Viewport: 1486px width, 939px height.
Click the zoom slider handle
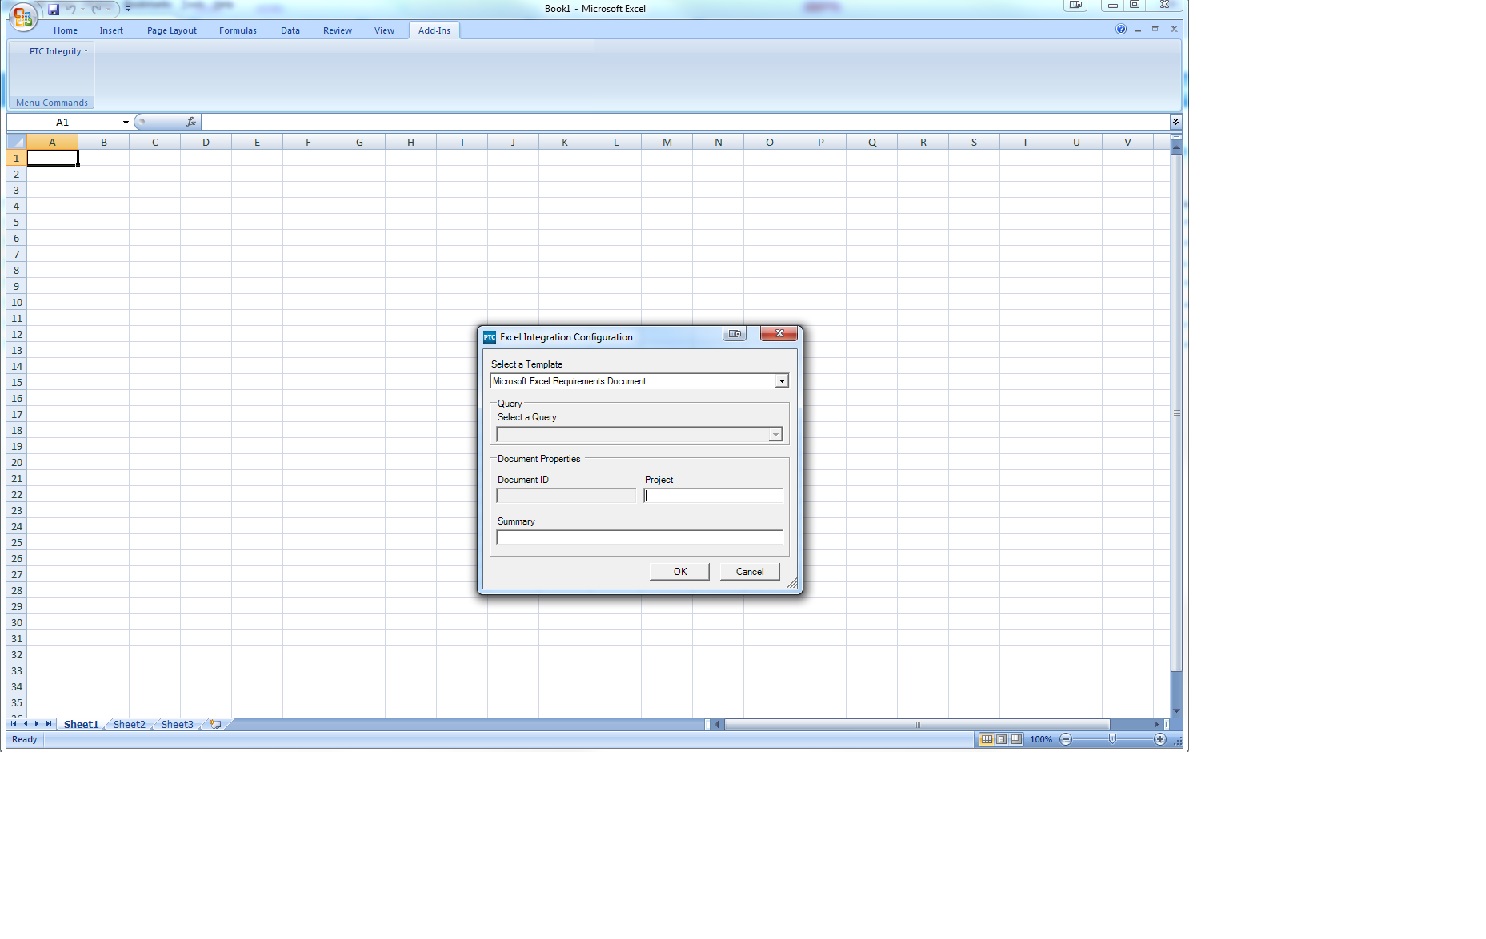[x=1112, y=739]
